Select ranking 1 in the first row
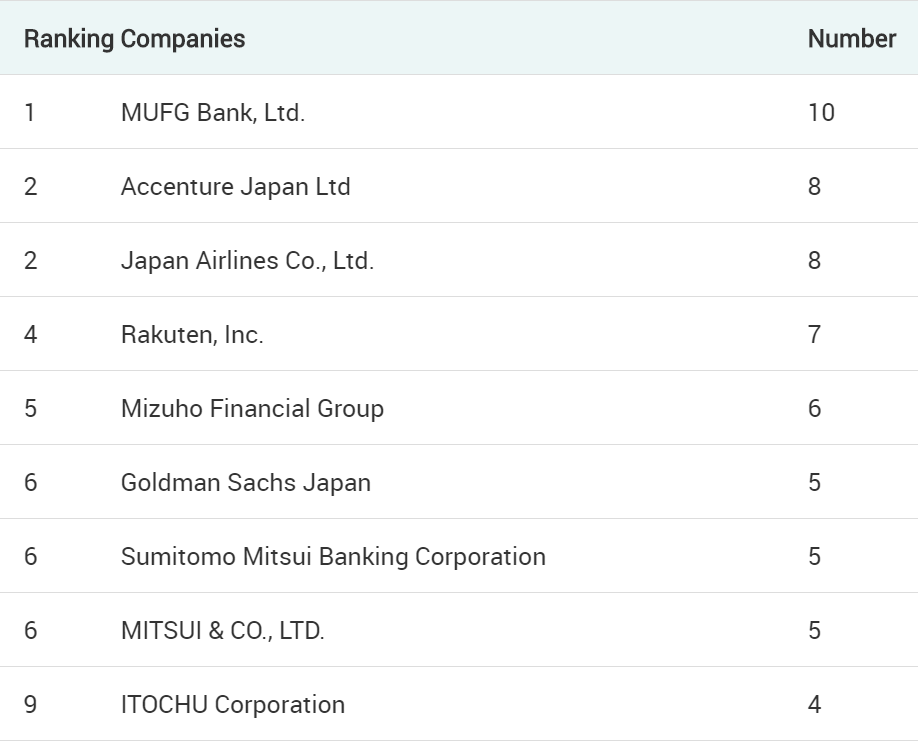918x741 pixels. point(30,112)
